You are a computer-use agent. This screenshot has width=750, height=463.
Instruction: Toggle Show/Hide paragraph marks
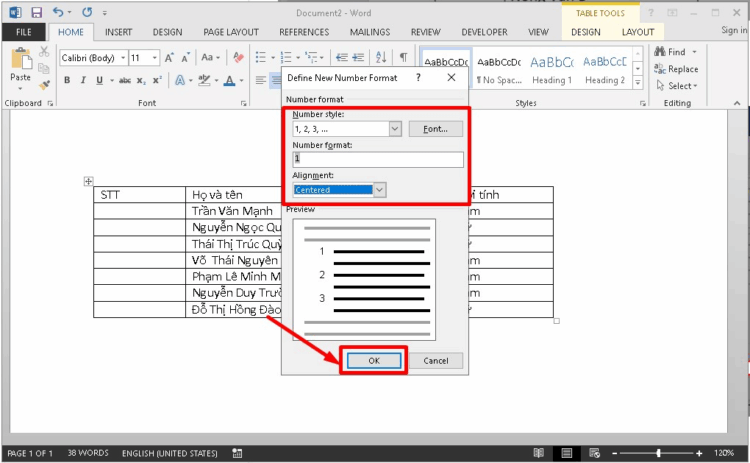[403, 58]
